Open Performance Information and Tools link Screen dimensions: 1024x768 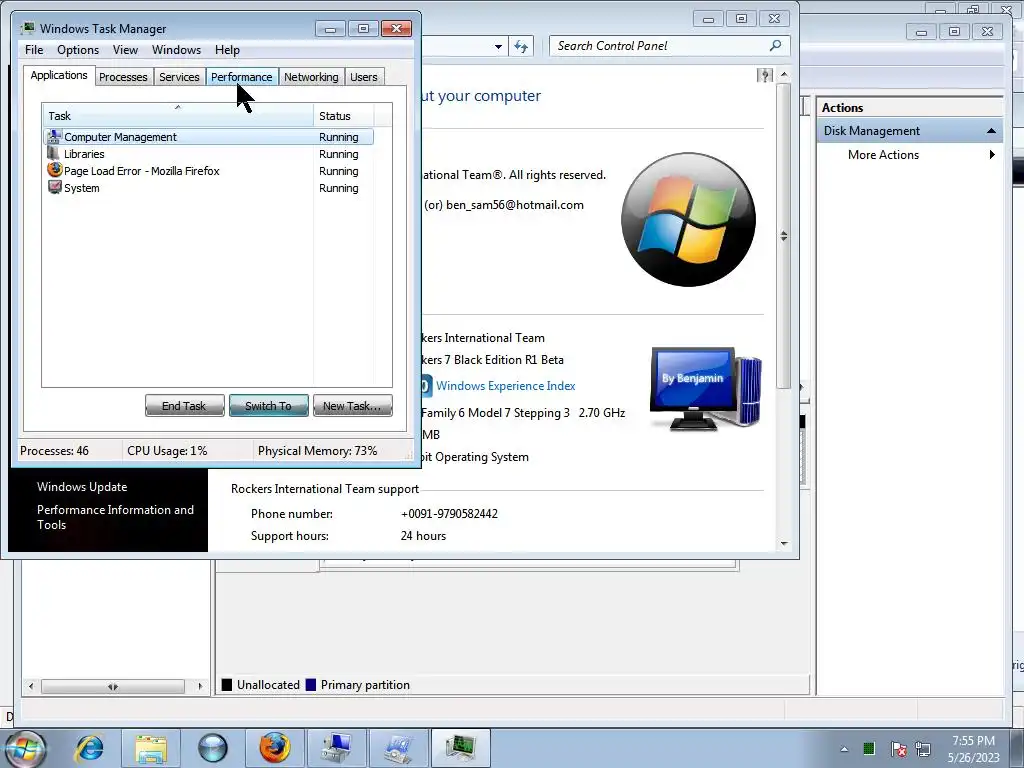pyautogui.click(x=116, y=517)
